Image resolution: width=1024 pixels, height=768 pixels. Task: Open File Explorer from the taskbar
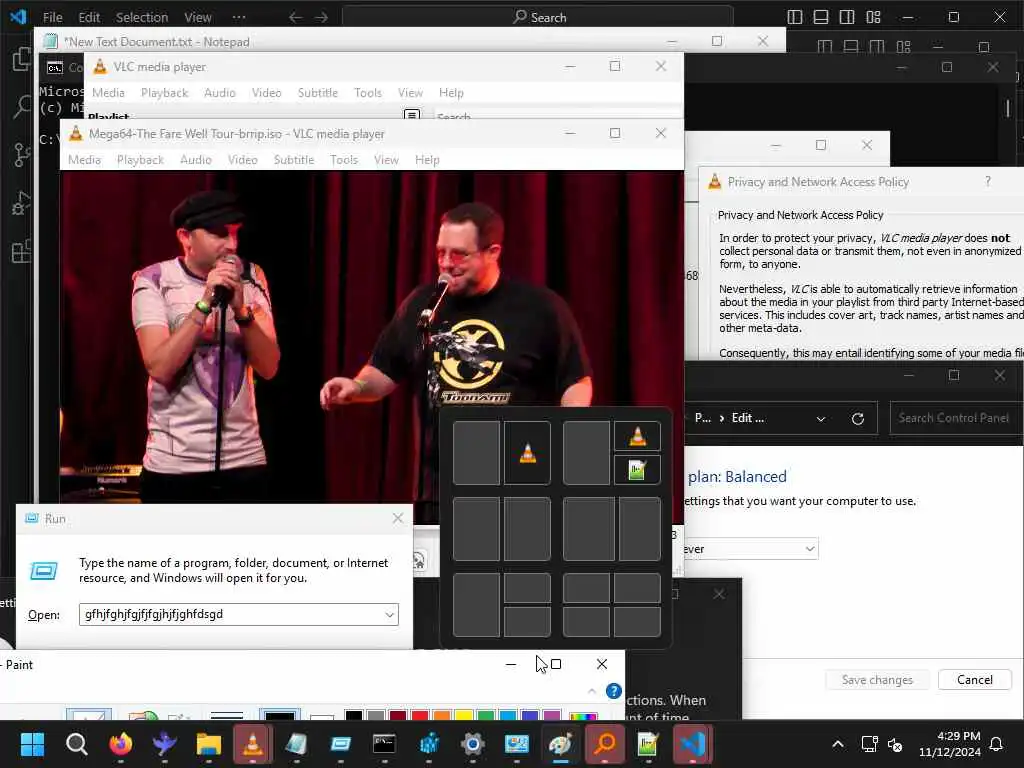209,744
